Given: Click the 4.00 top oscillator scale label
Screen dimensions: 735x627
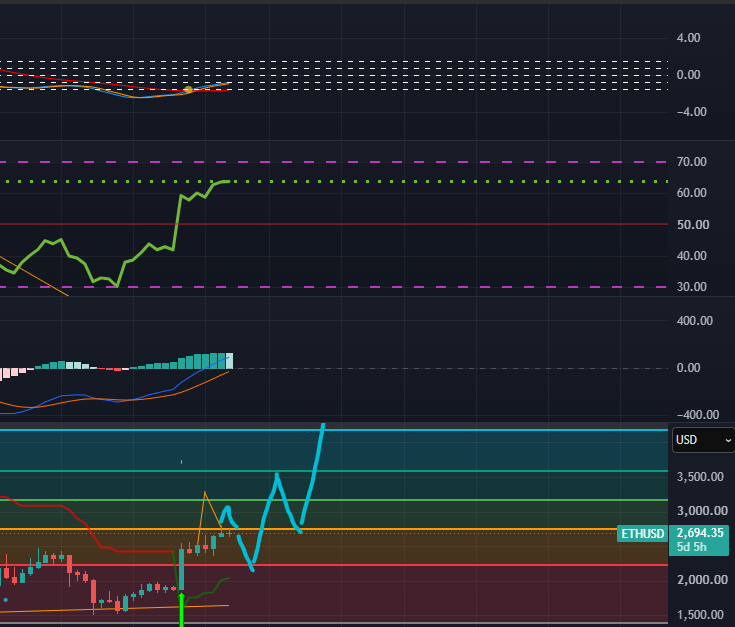Looking at the screenshot, I should (688, 37).
